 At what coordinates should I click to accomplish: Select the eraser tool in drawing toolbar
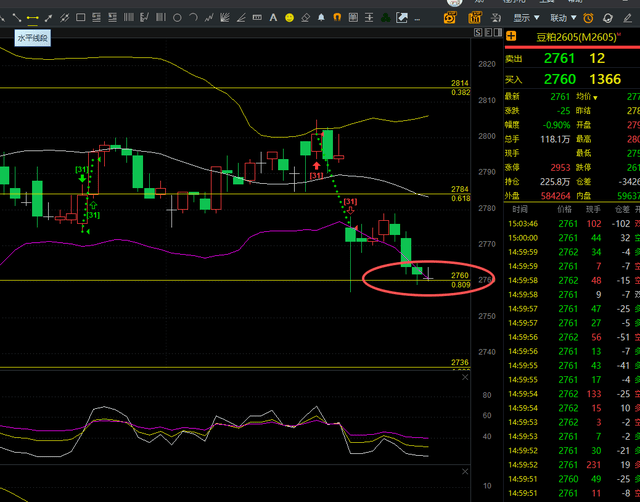306,18
